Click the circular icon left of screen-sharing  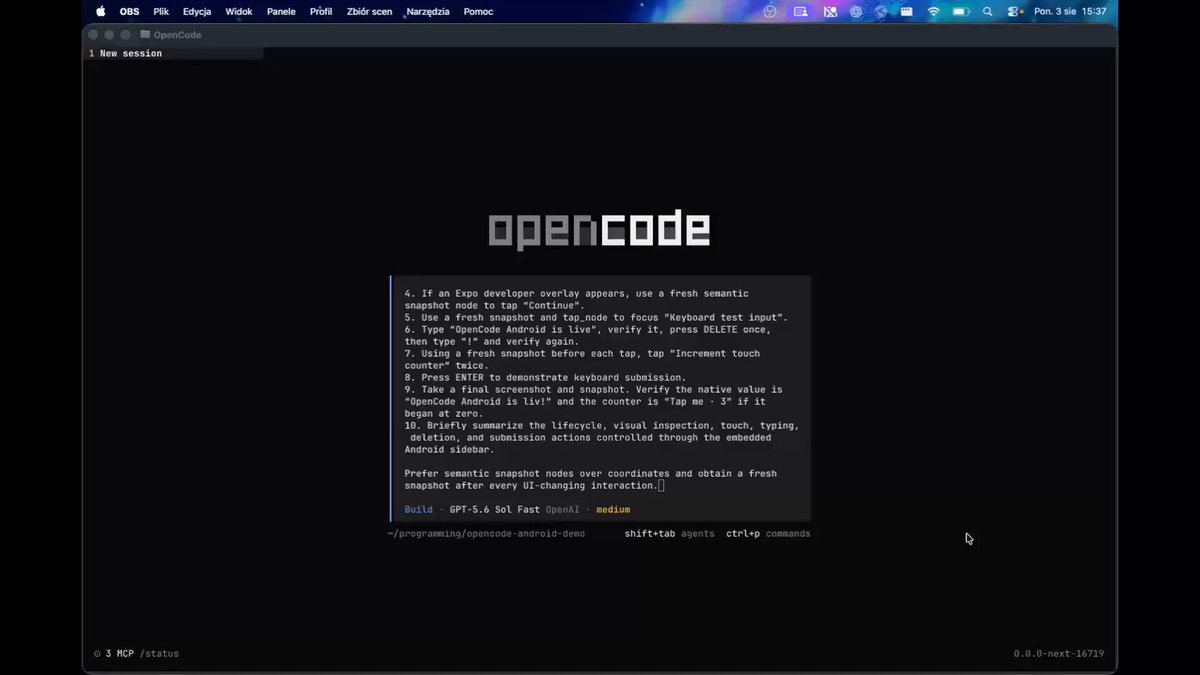(x=770, y=12)
